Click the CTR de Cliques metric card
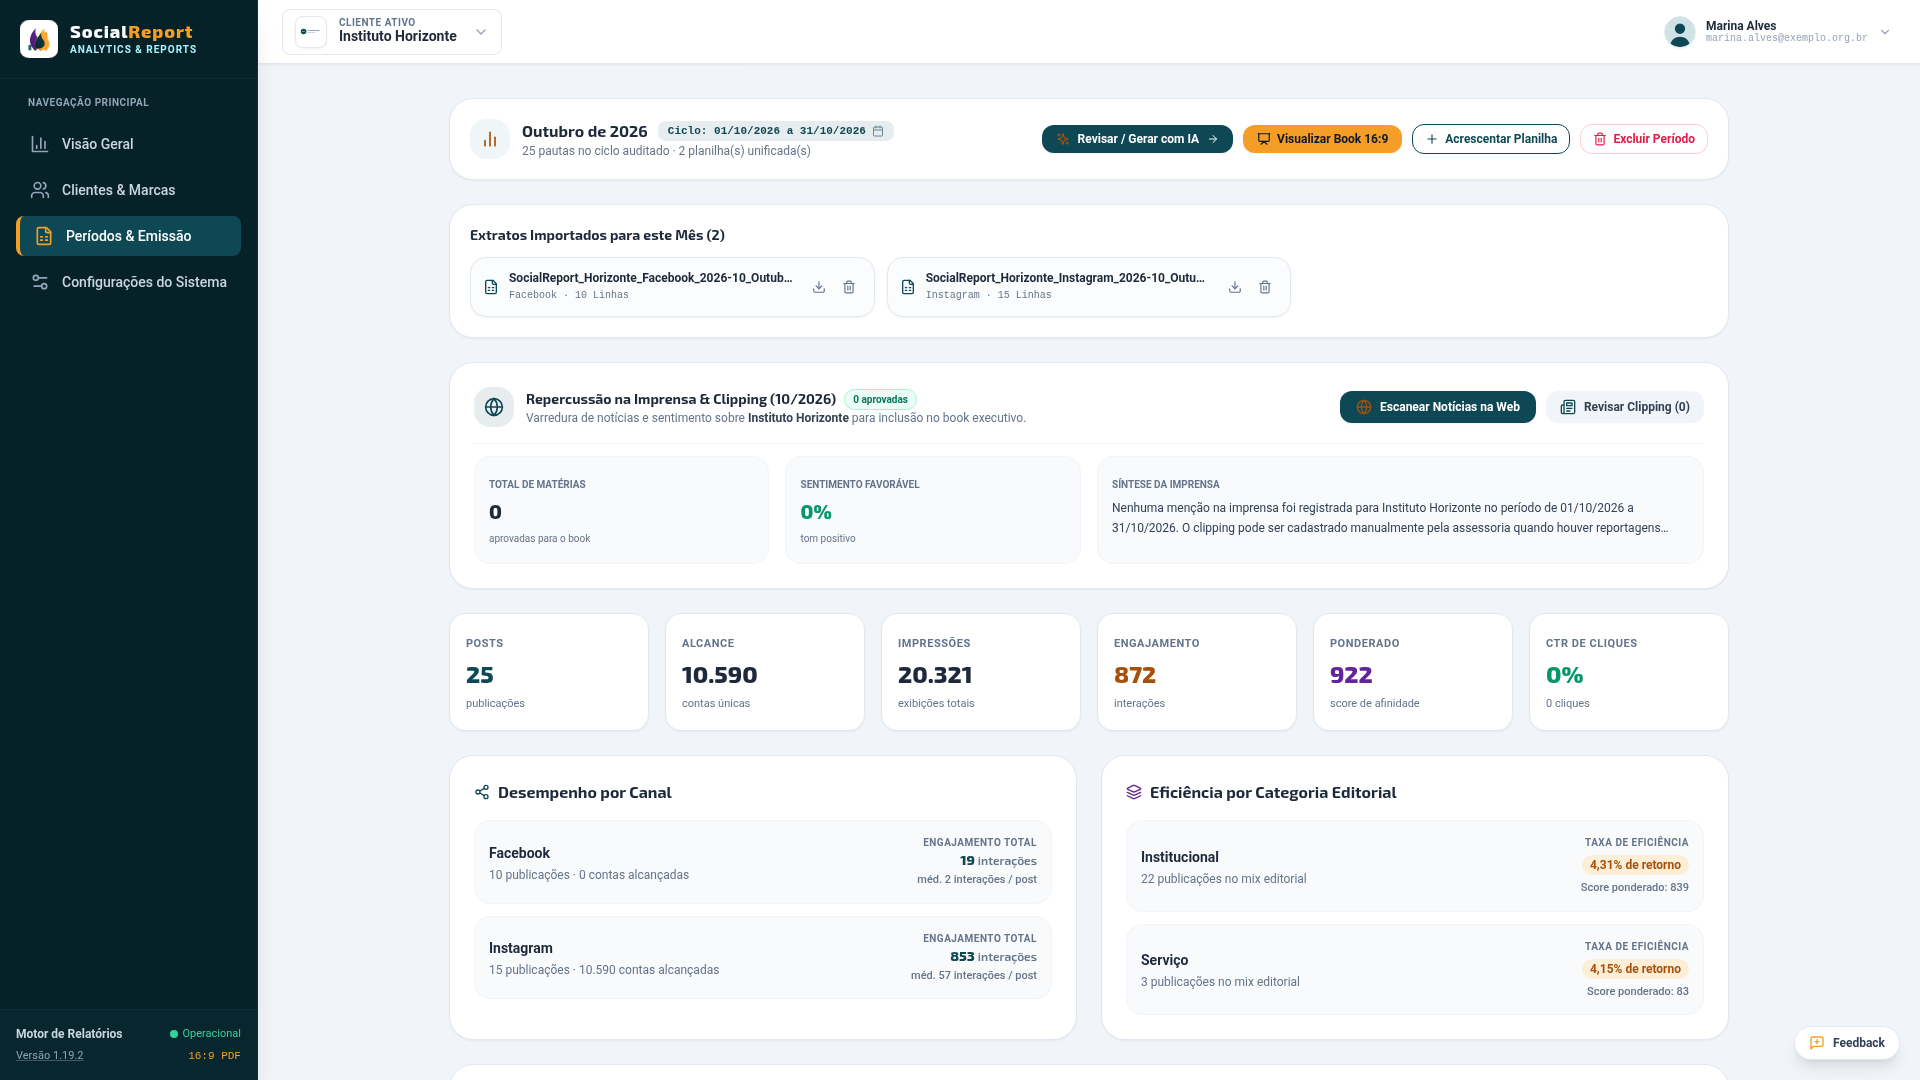Image resolution: width=1920 pixels, height=1080 pixels. point(1629,672)
